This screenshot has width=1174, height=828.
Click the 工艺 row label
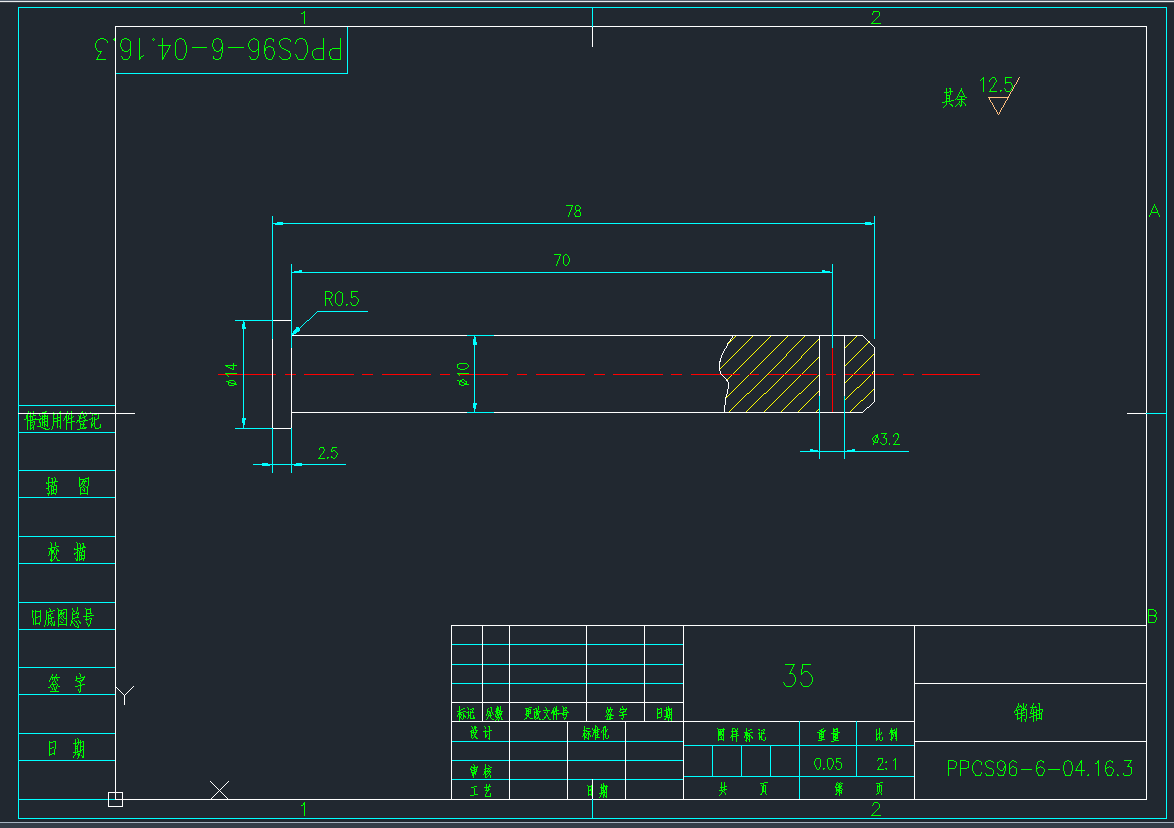tap(481, 791)
